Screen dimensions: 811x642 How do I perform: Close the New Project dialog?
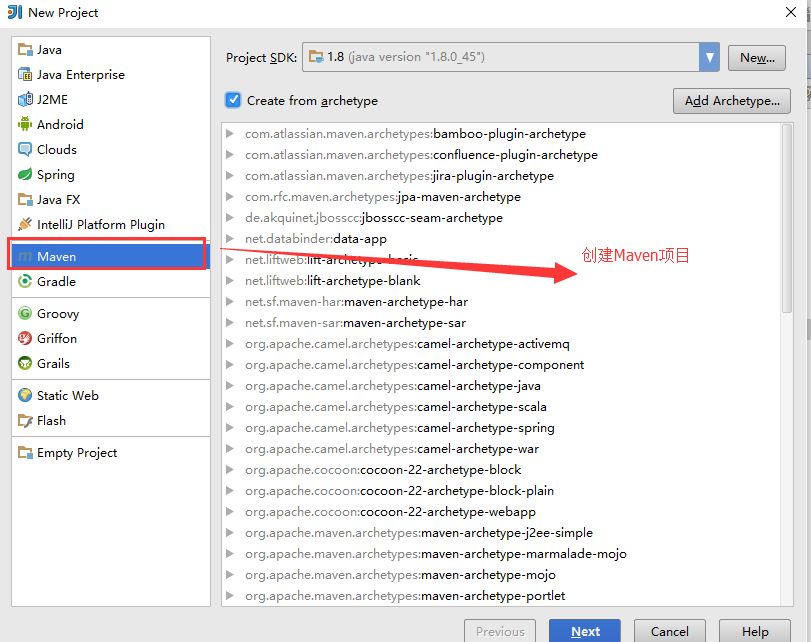point(790,12)
